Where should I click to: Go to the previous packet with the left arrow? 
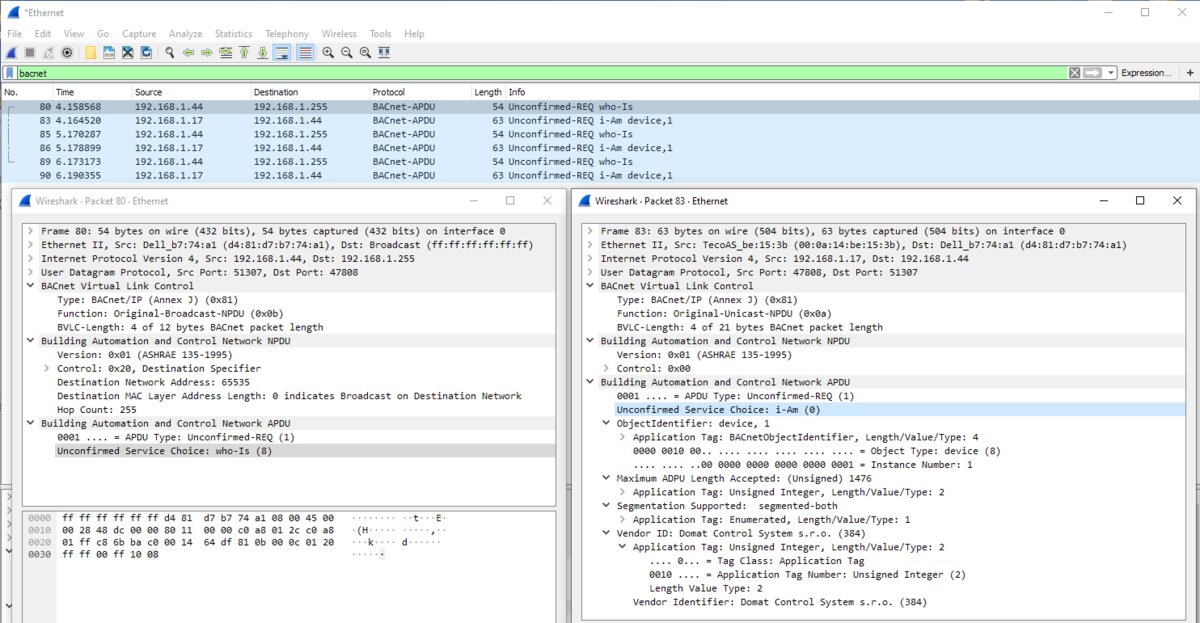point(188,53)
